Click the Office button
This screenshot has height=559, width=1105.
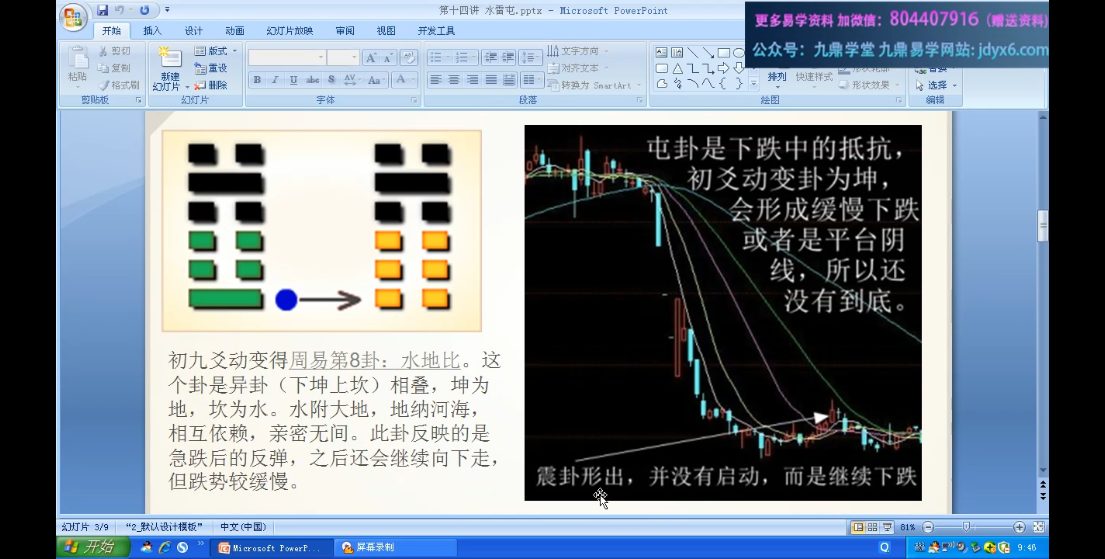(73, 16)
